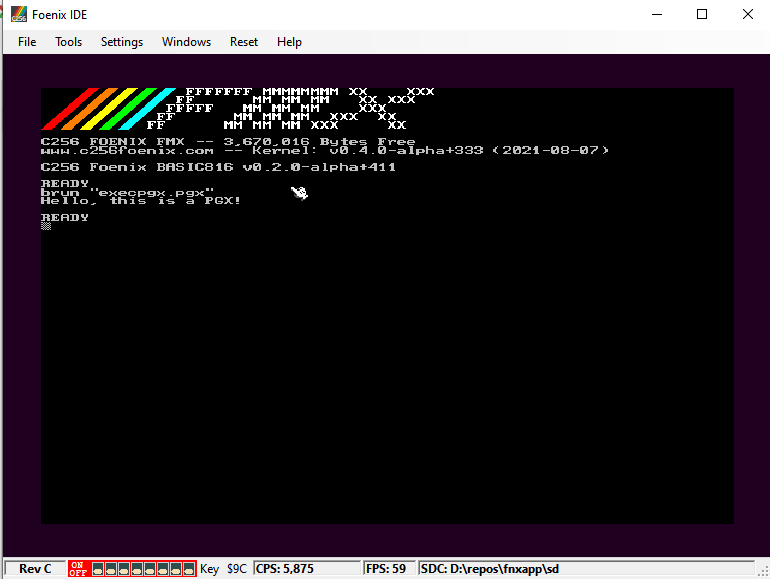Toggle the third DIP switch
This screenshot has width=770, height=579.
click(x=124, y=569)
